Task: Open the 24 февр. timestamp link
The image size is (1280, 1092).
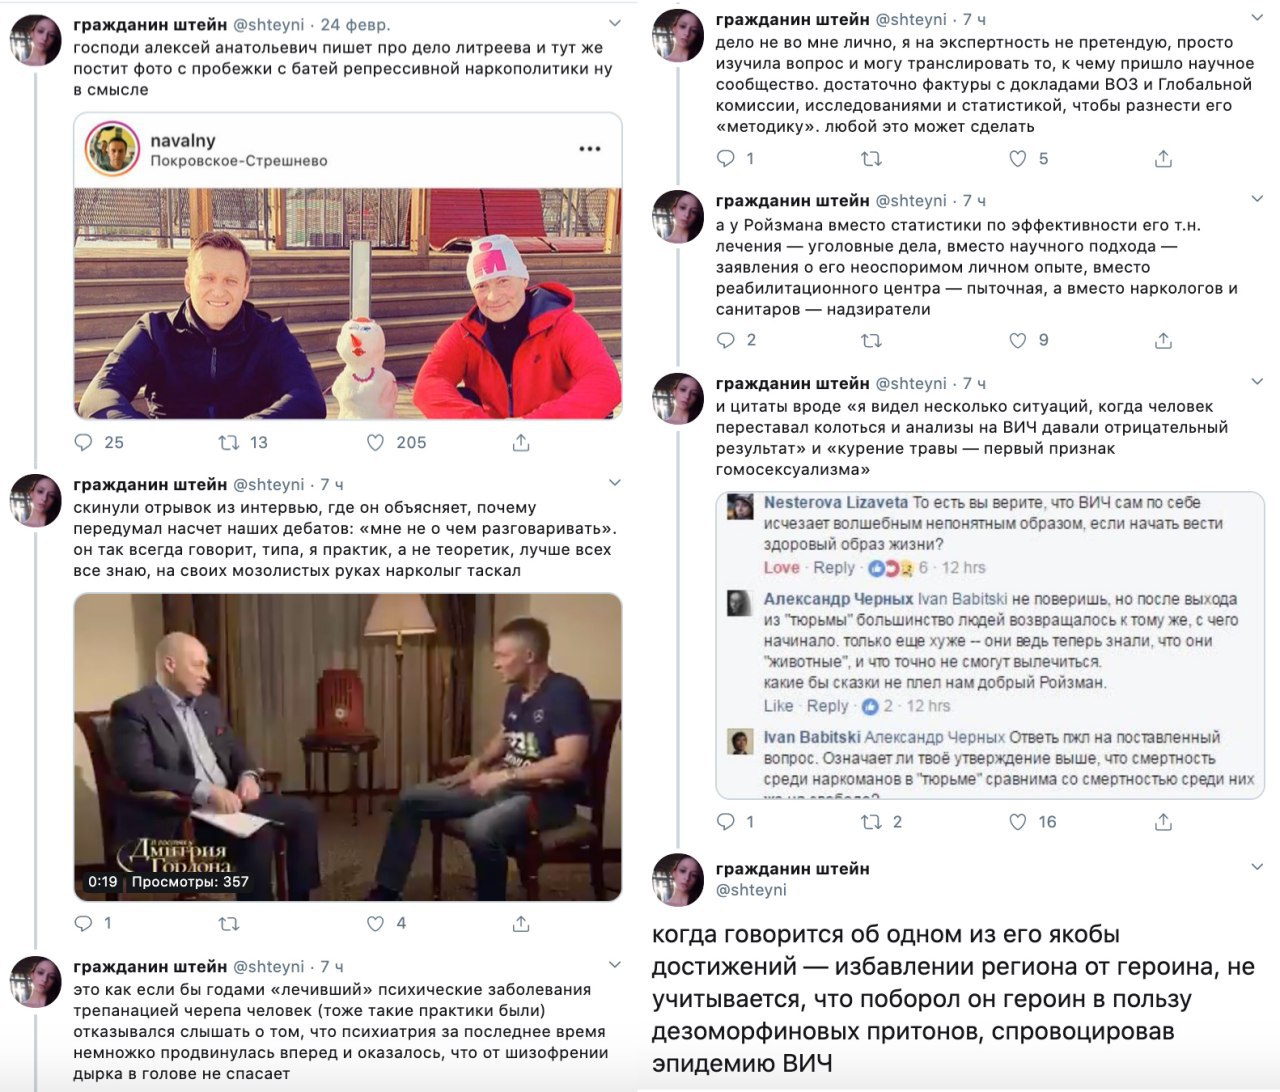Action: (355, 24)
